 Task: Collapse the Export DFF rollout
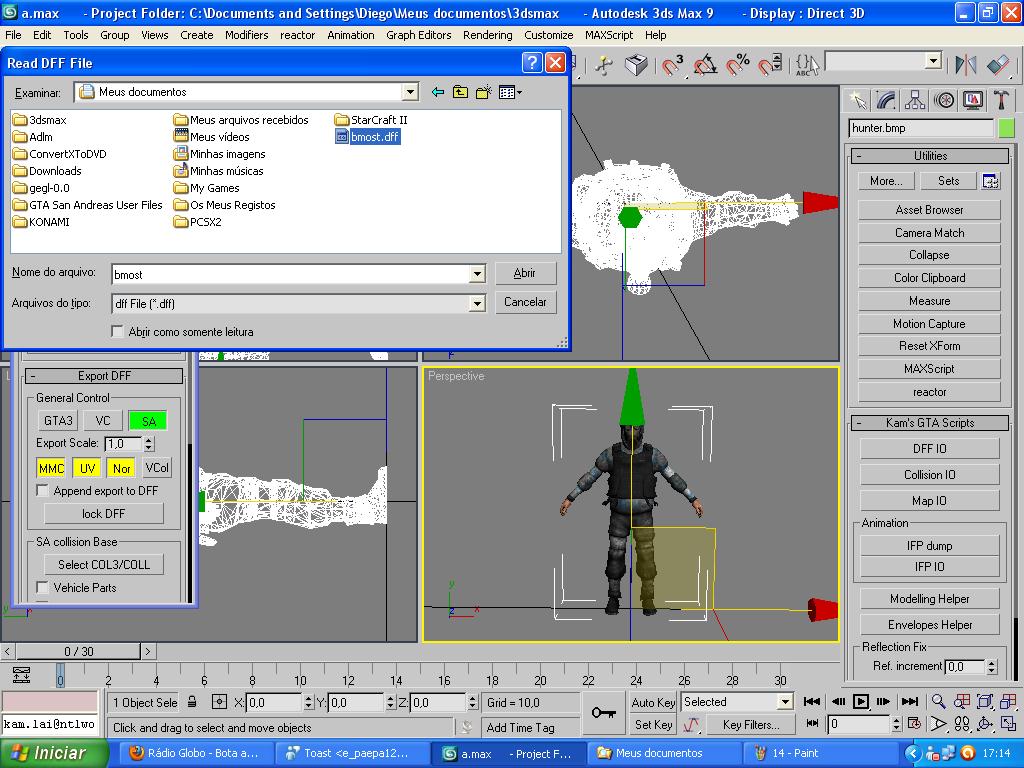pyautogui.click(x=104, y=376)
